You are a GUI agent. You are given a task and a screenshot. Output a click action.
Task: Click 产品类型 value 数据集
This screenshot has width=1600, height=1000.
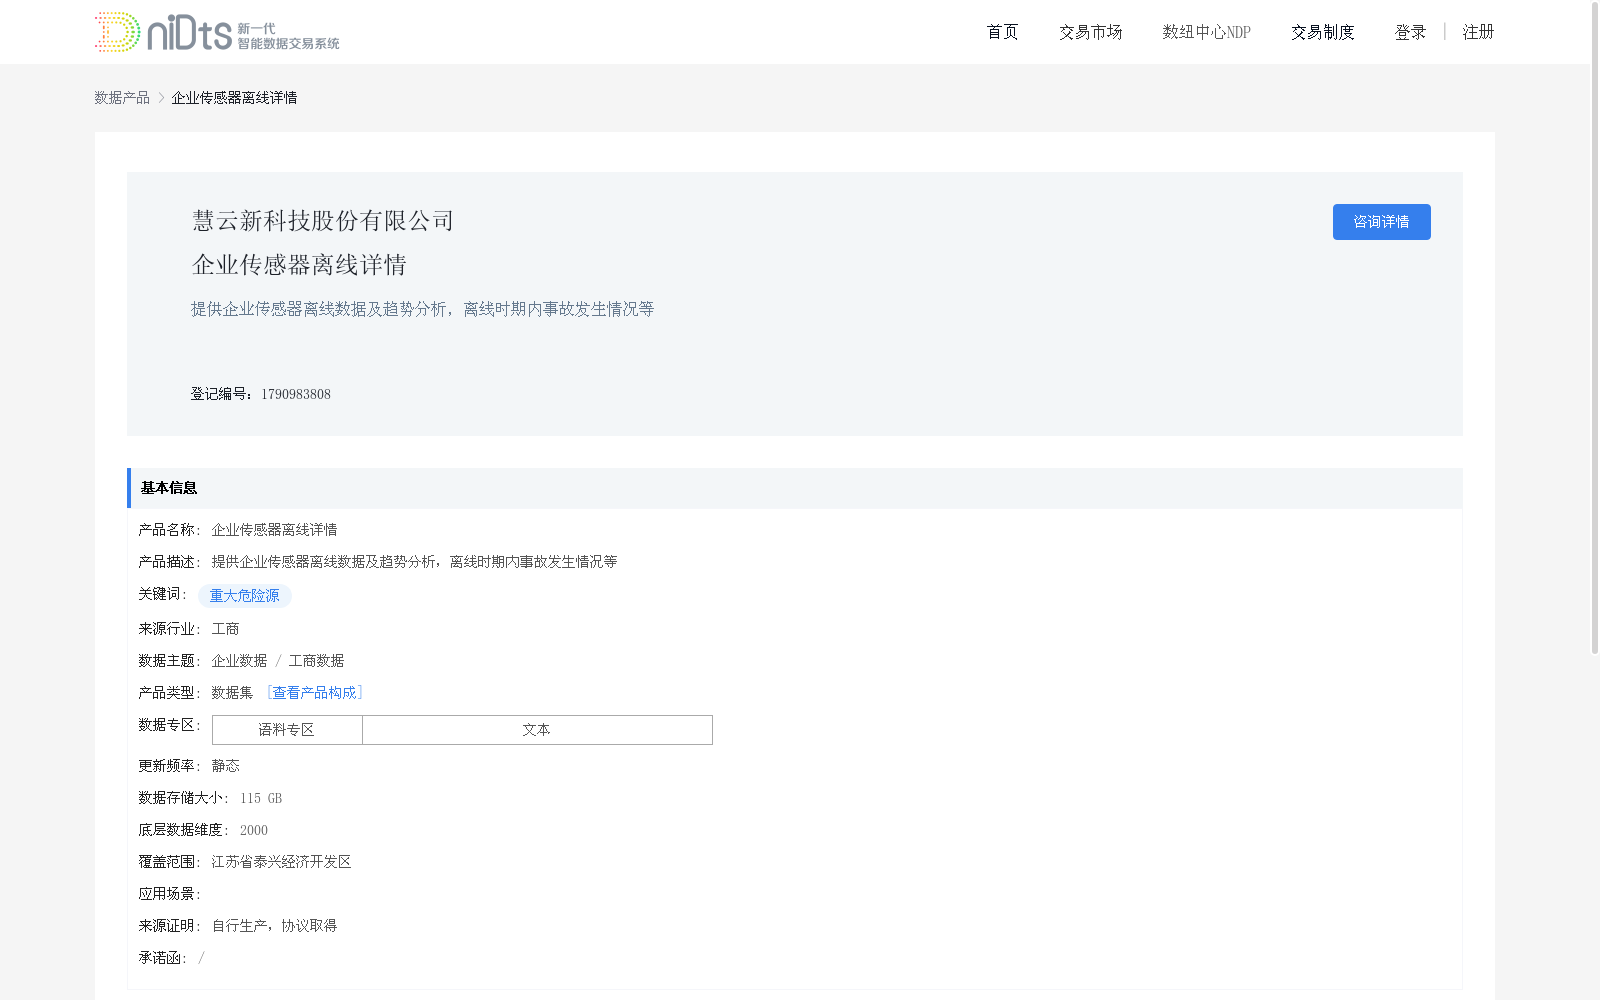[232, 693]
